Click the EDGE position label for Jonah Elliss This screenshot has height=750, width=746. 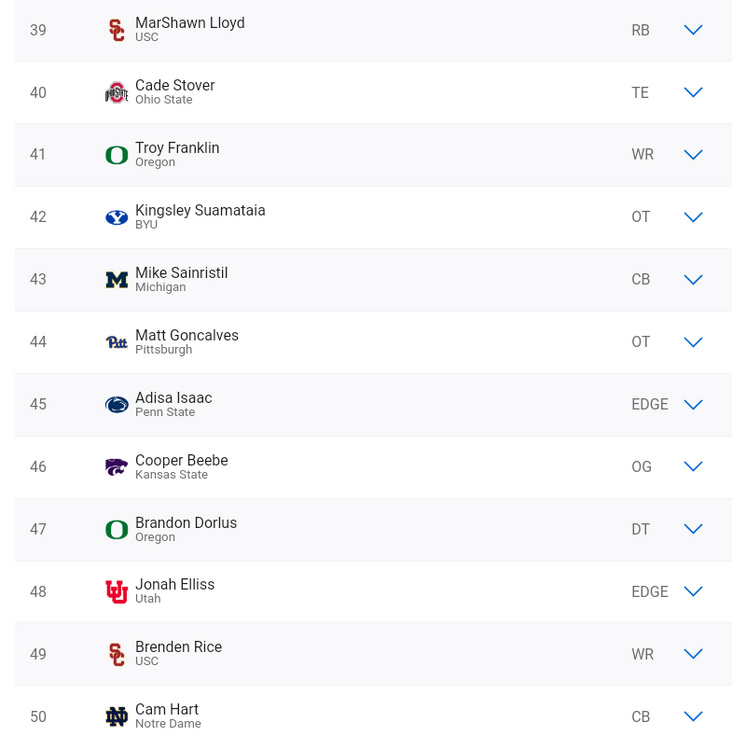pos(649,592)
